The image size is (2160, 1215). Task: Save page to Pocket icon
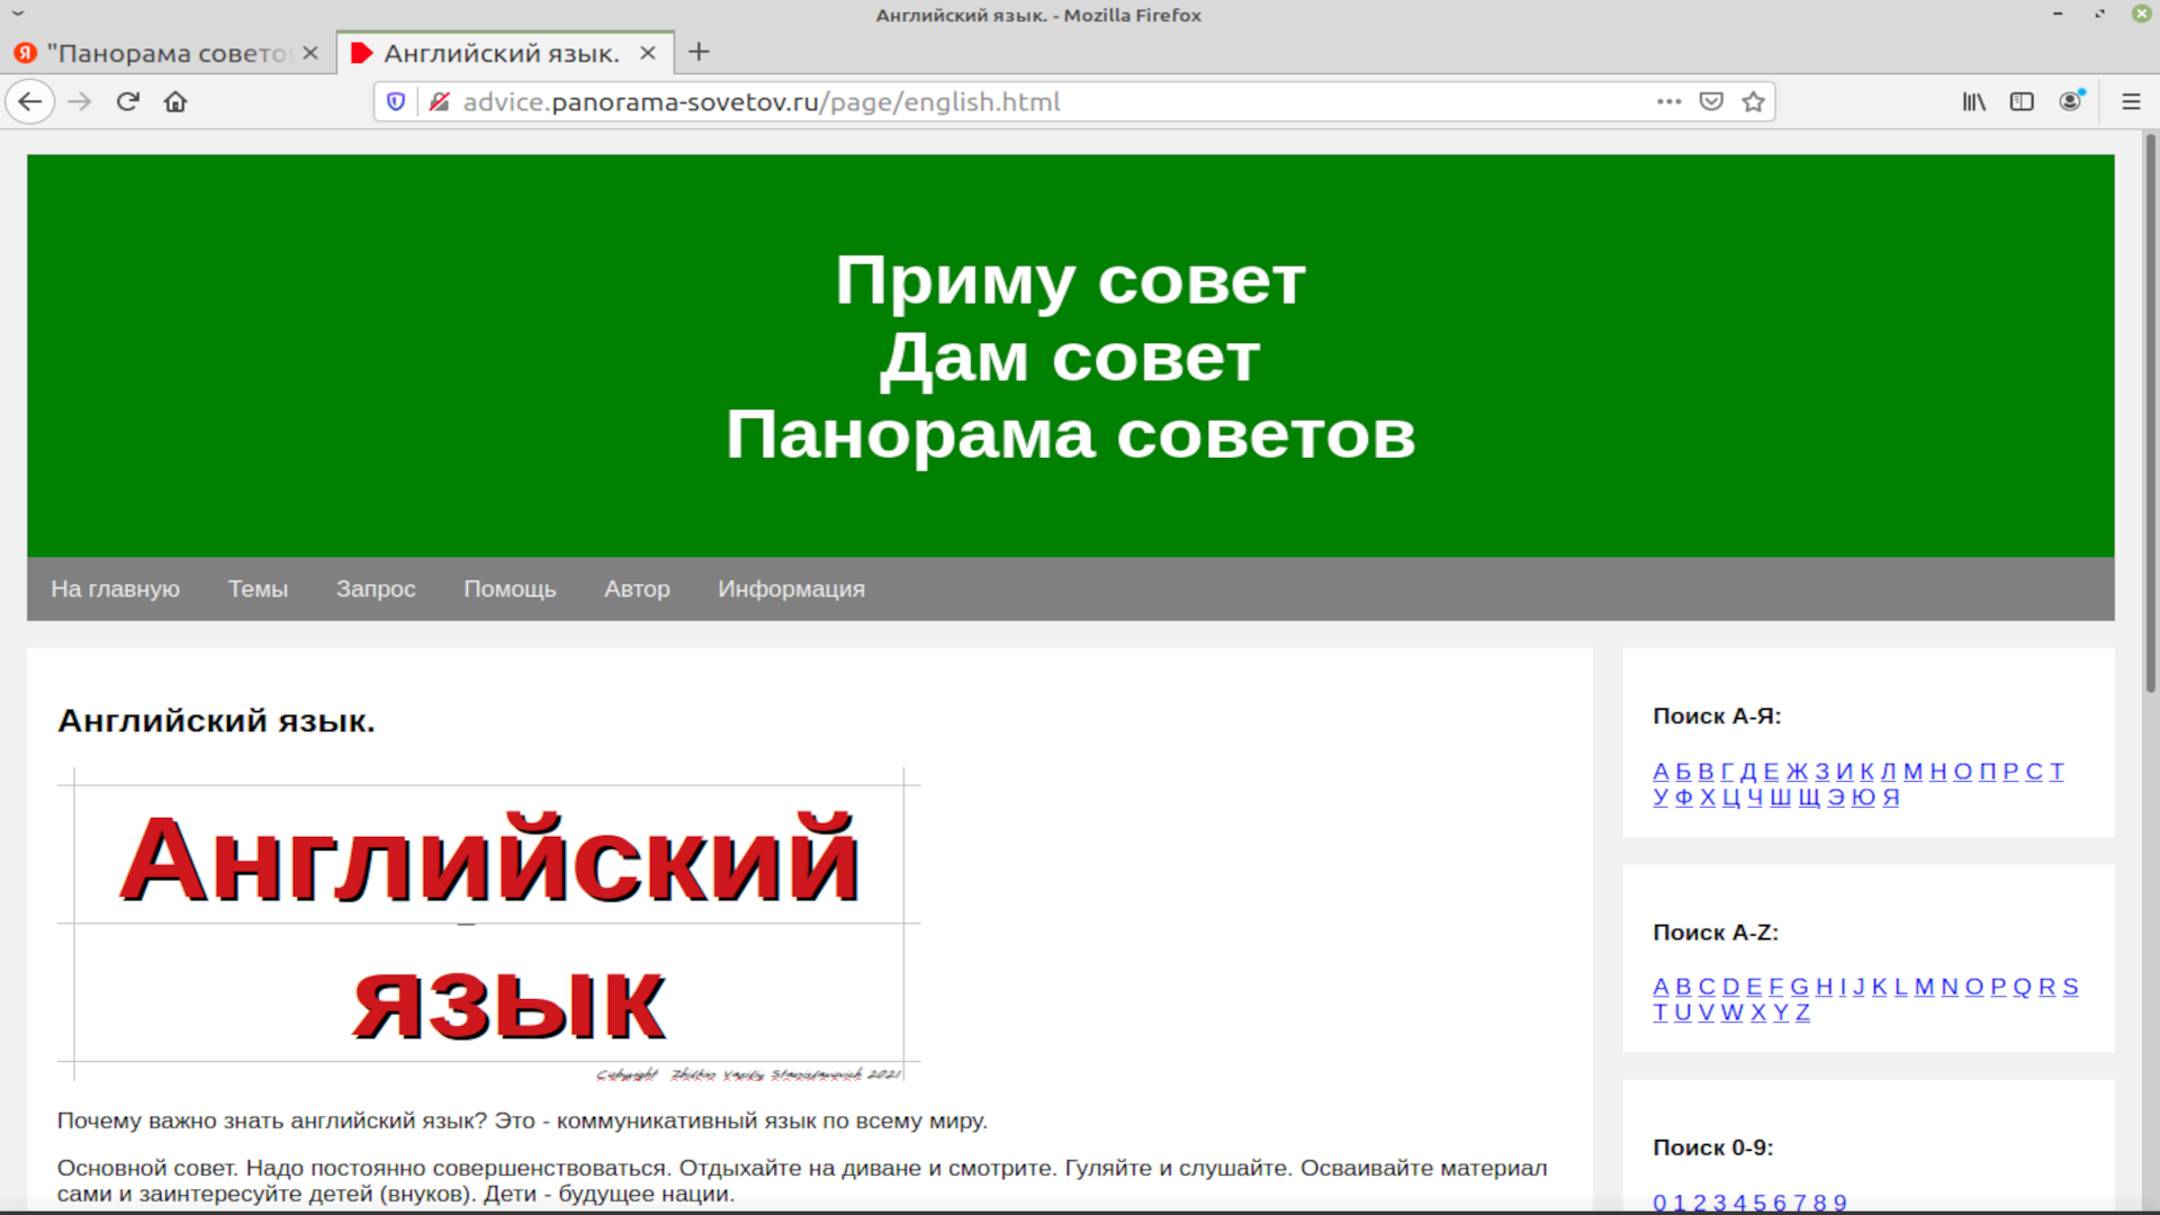click(1711, 102)
